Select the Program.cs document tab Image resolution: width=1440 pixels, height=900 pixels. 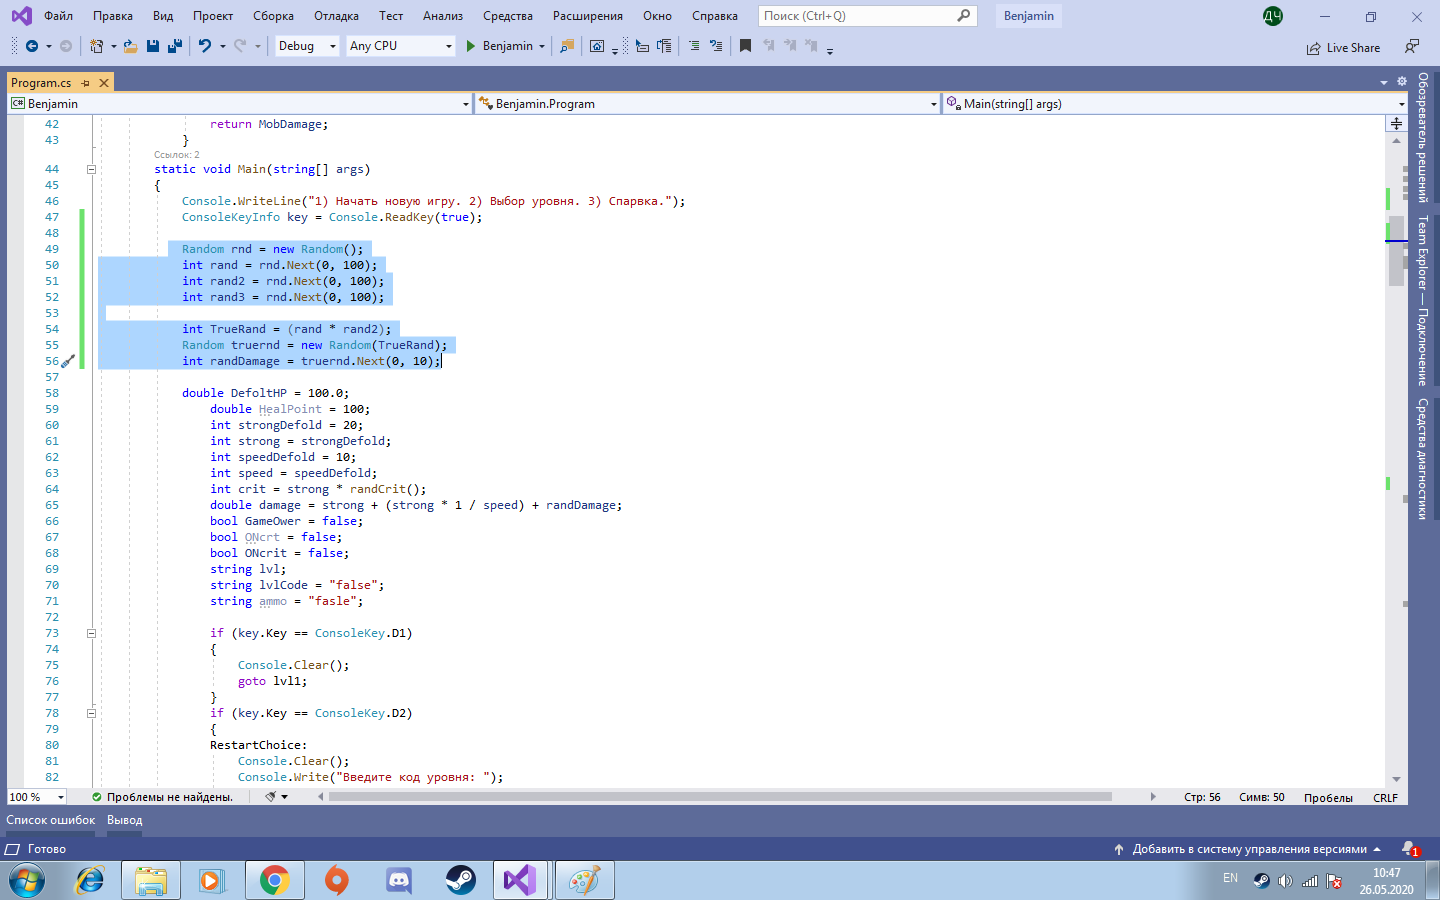point(41,83)
